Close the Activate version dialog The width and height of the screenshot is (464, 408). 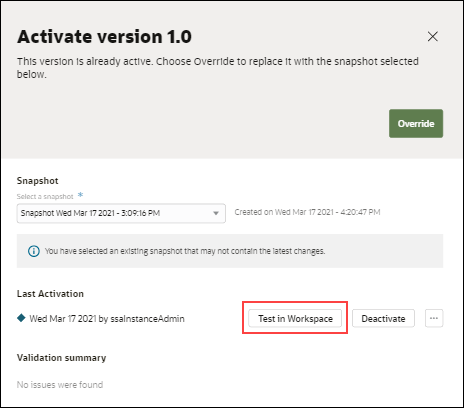433,36
